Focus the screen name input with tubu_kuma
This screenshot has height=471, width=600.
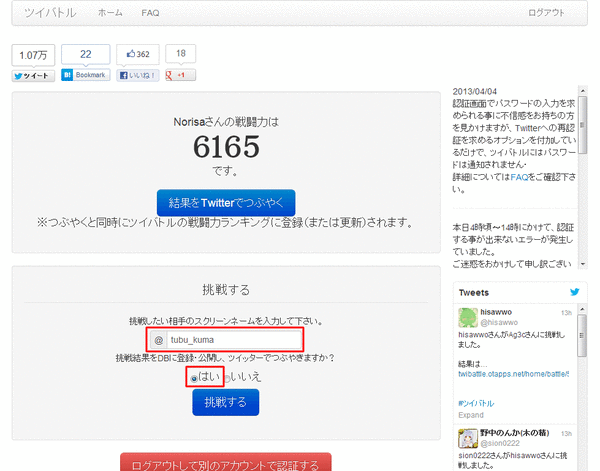coord(234,340)
